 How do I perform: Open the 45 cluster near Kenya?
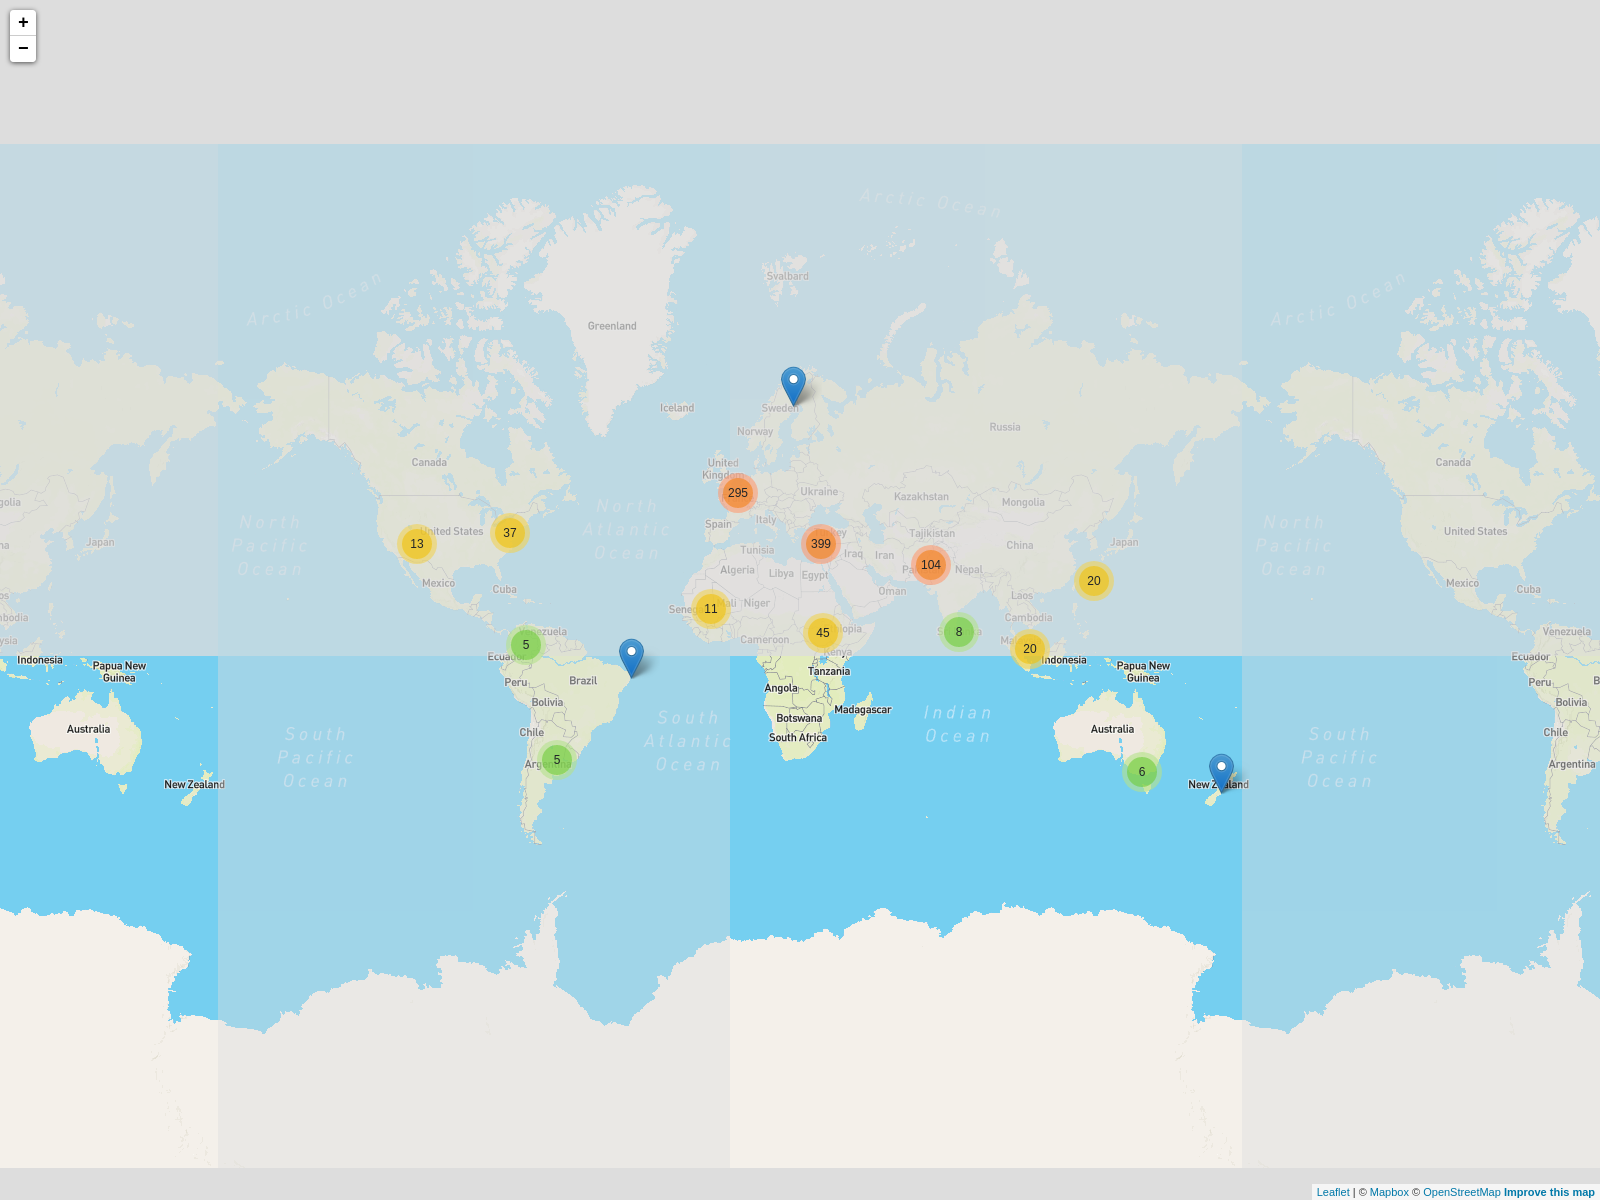tap(823, 633)
